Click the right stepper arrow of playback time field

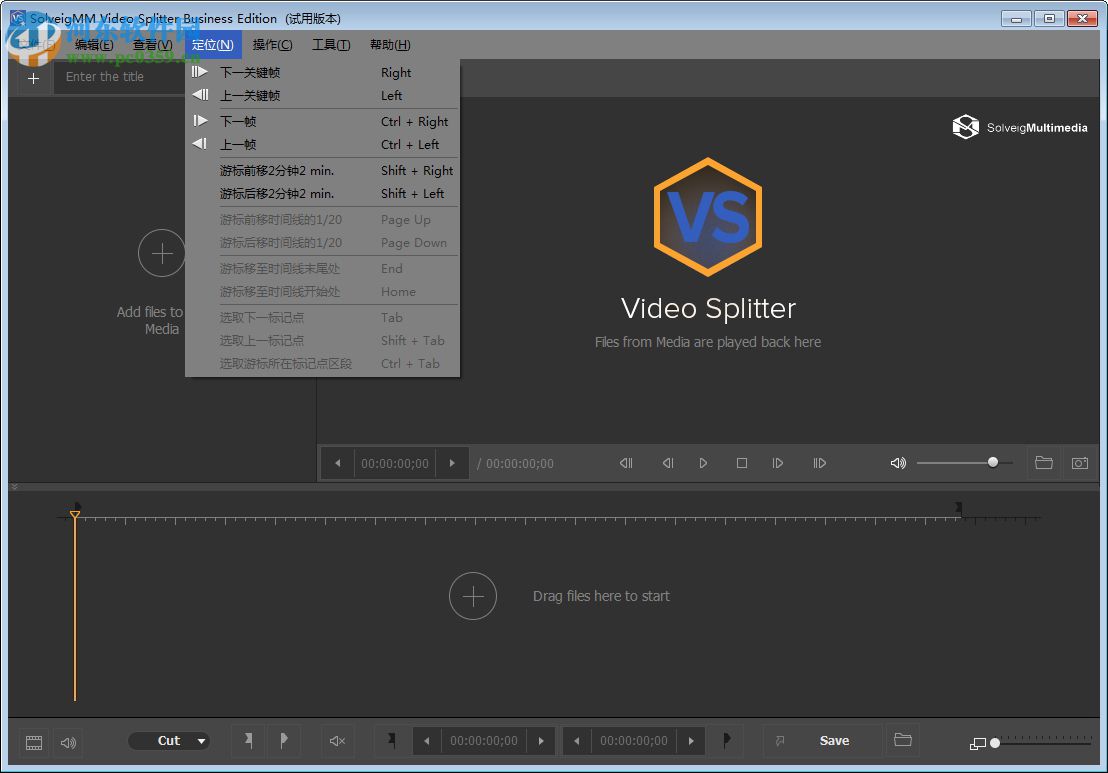pyautogui.click(x=452, y=462)
